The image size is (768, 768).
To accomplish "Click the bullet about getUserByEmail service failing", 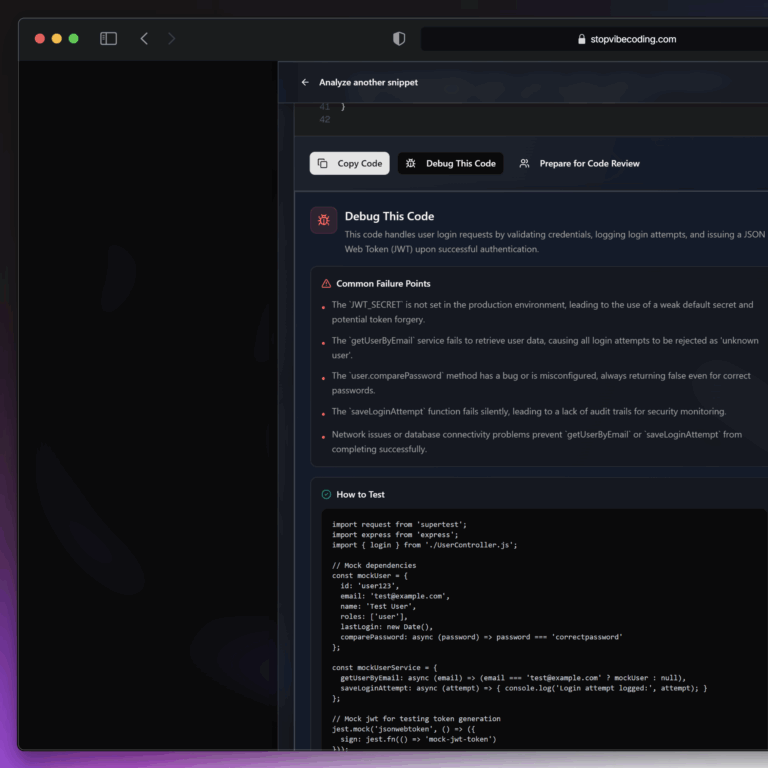I will click(x=545, y=348).
